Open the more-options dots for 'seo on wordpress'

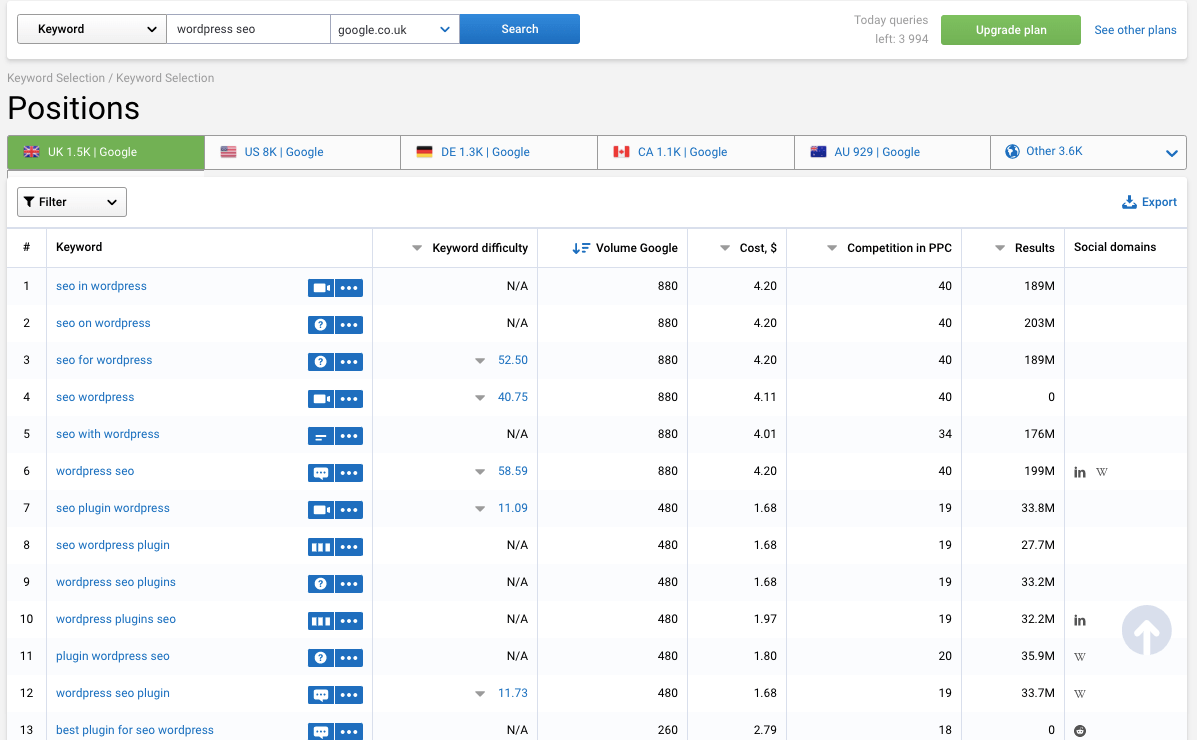point(349,325)
